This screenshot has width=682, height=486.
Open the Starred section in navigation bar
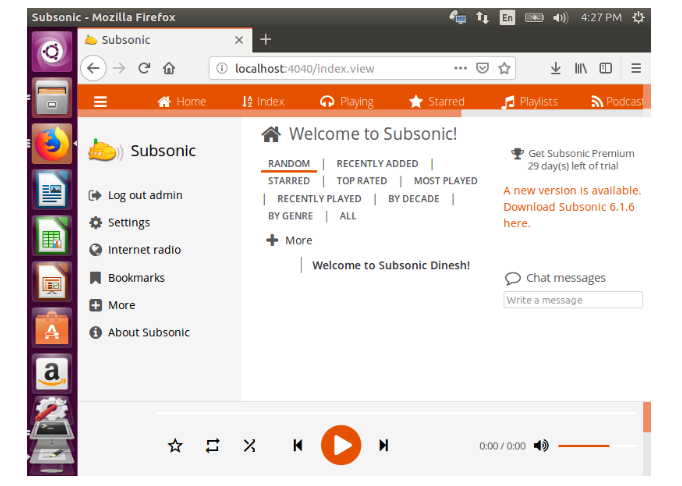click(437, 101)
